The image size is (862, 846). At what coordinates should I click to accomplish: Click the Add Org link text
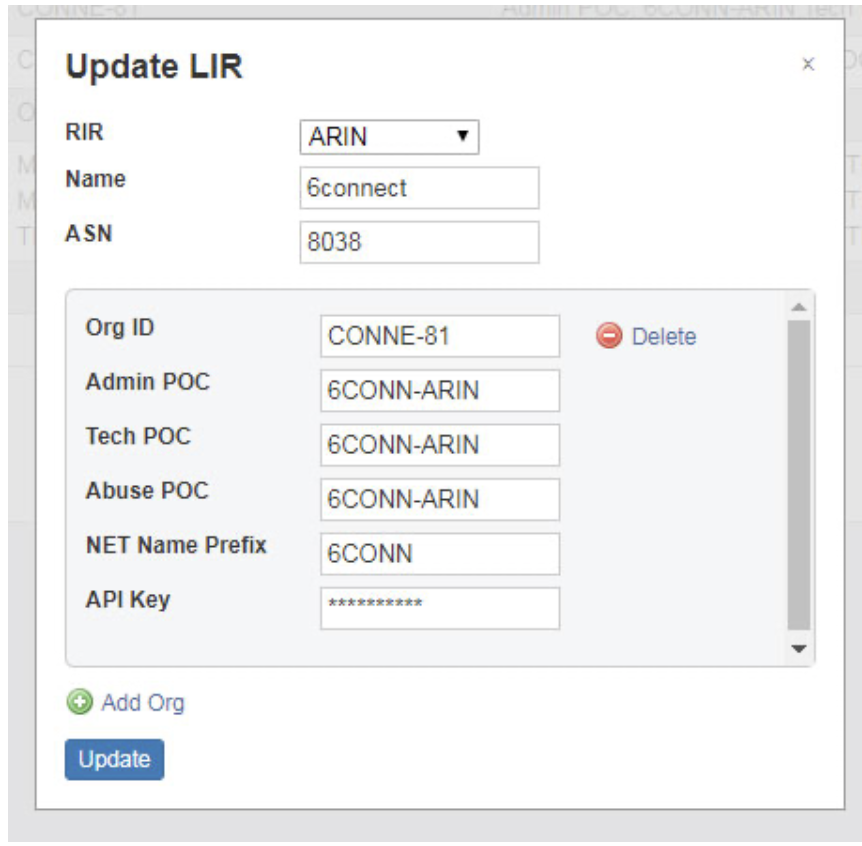pos(143,703)
